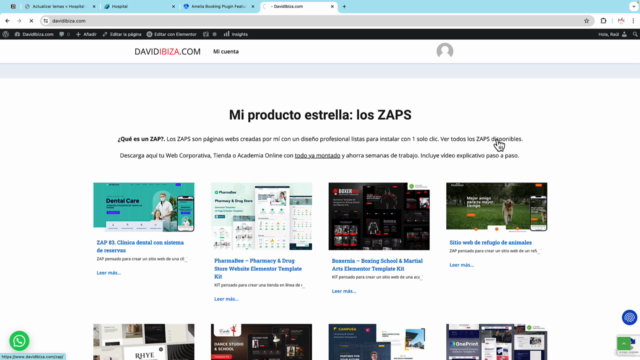
Task: Open the DavidIbiza.com dashboard menu
Action: tap(34, 34)
